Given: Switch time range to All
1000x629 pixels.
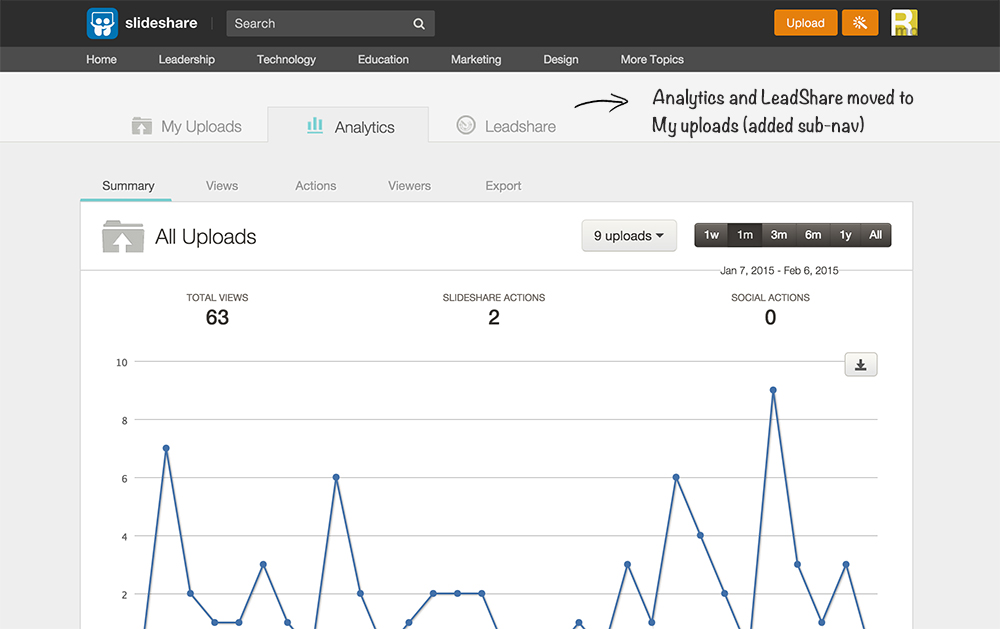Looking at the screenshot, I should [x=875, y=234].
